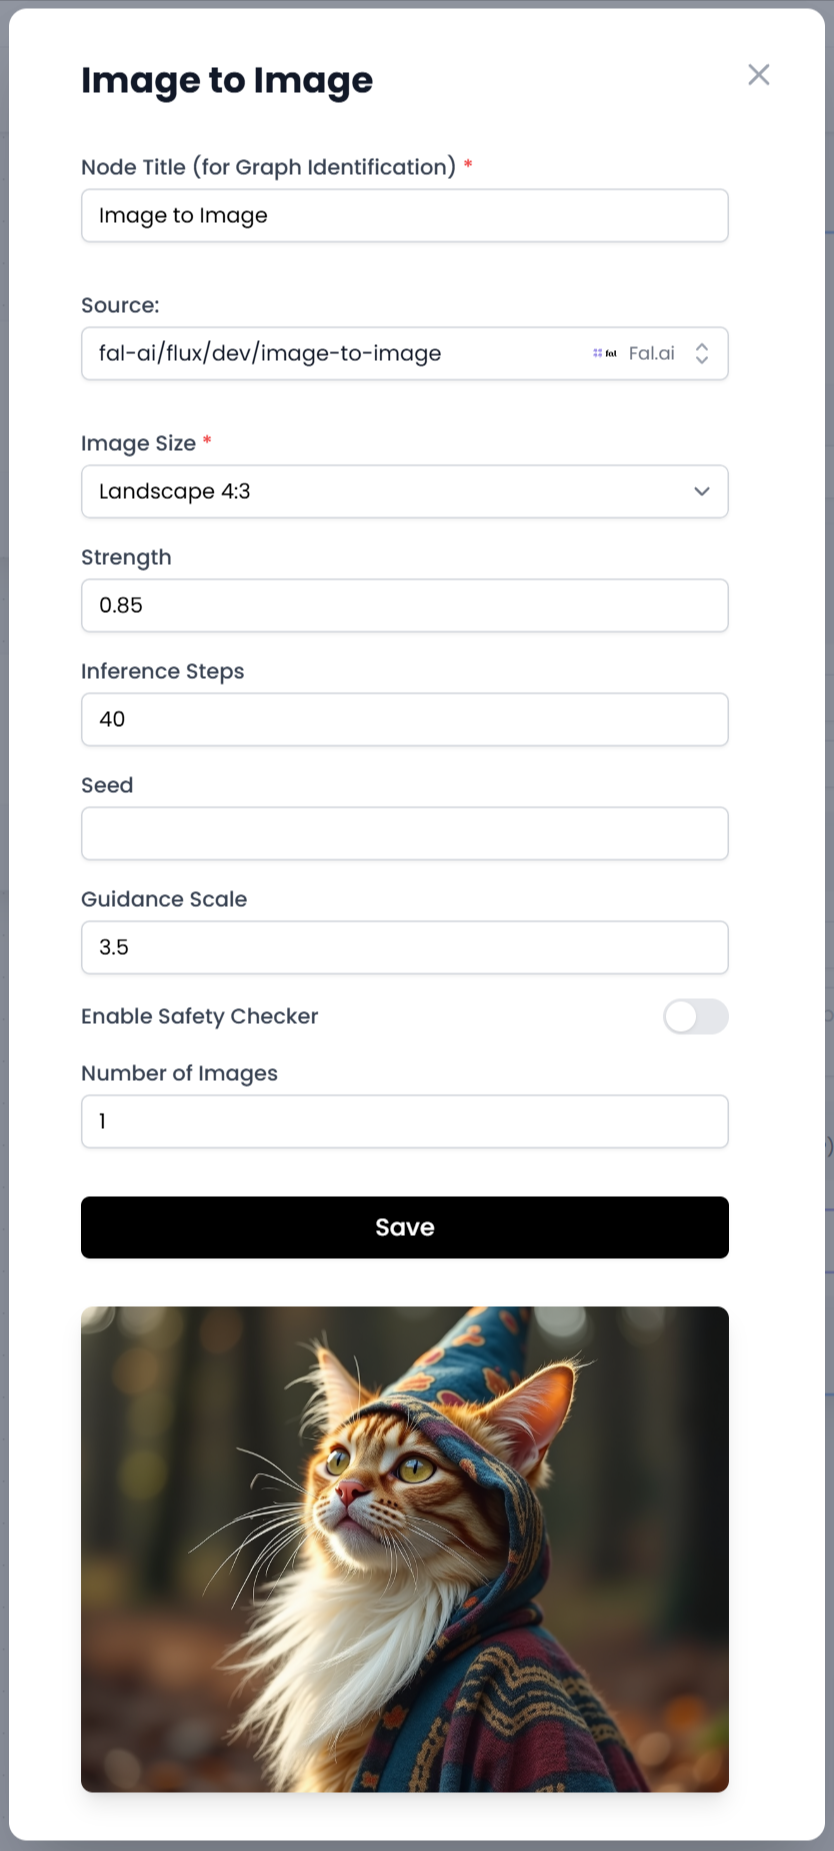Viewport: 834px width, 1851px height.
Task: Open the wizard cat preview image
Action: pyautogui.click(x=404, y=1548)
